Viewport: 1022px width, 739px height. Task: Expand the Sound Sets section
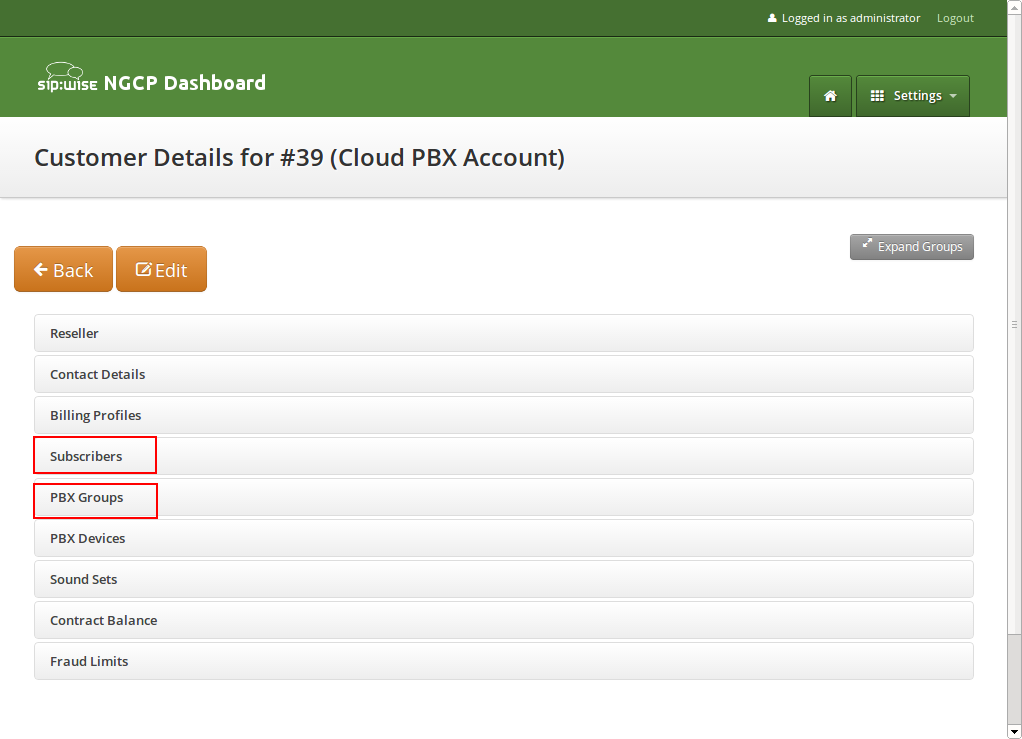(503, 579)
